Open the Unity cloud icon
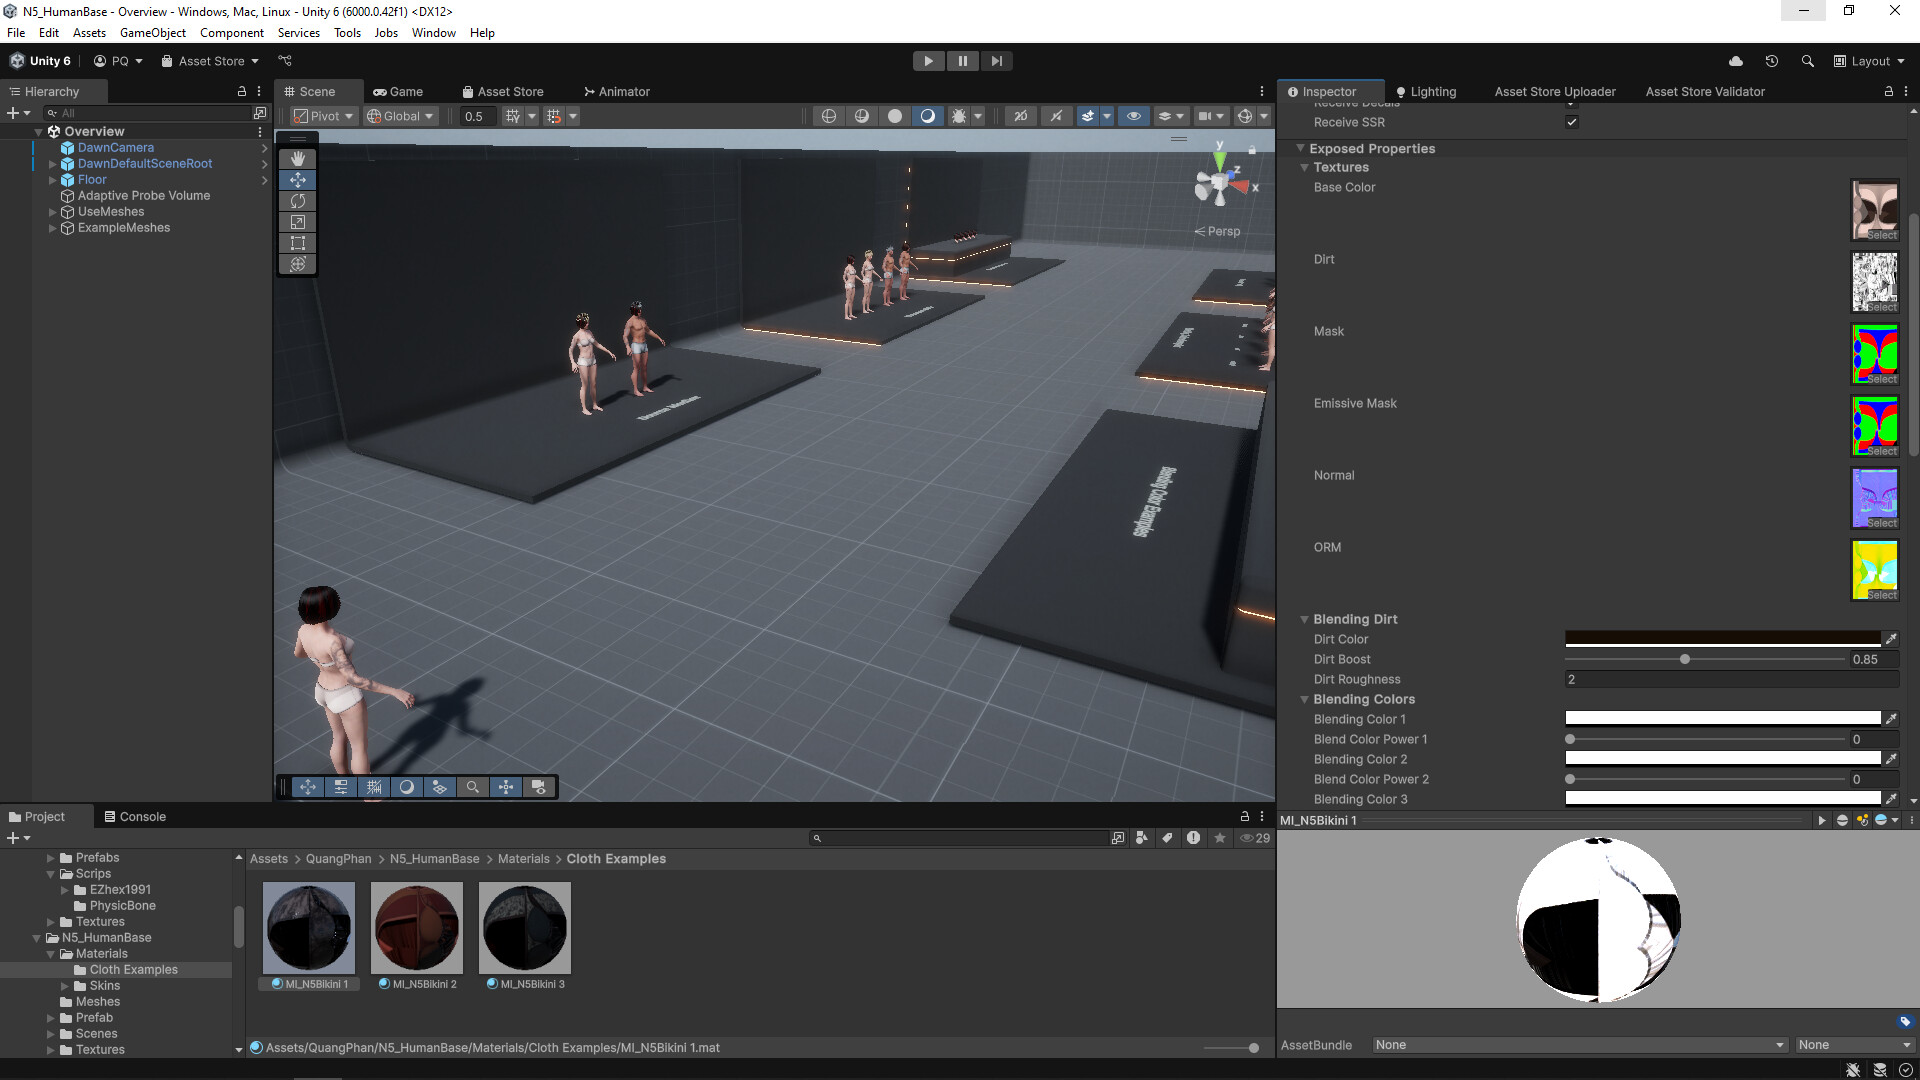Image resolution: width=1920 pixels, height=1080 pixels. (x=1736, y=61)
